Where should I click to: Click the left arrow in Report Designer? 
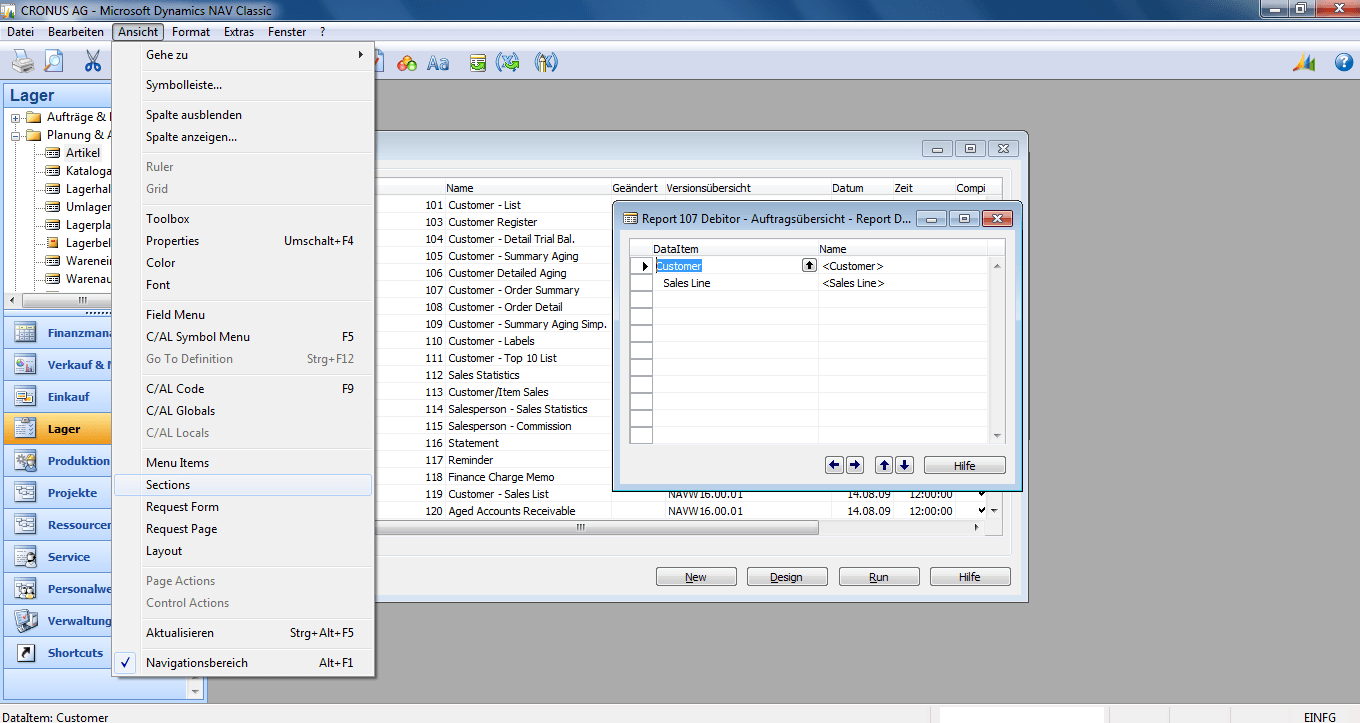pyautogui.click(x=835, y=465)
